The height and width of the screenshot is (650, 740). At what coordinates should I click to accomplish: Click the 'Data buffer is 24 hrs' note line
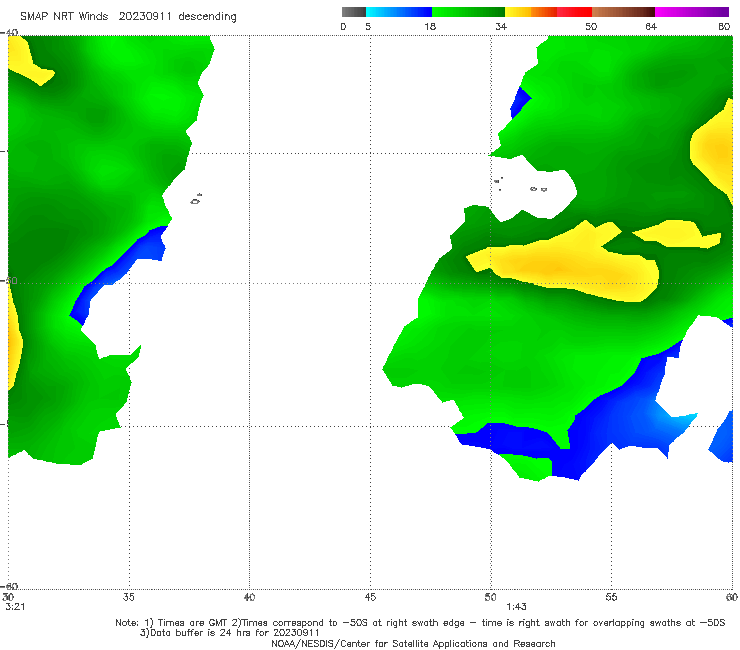(230, 633)
